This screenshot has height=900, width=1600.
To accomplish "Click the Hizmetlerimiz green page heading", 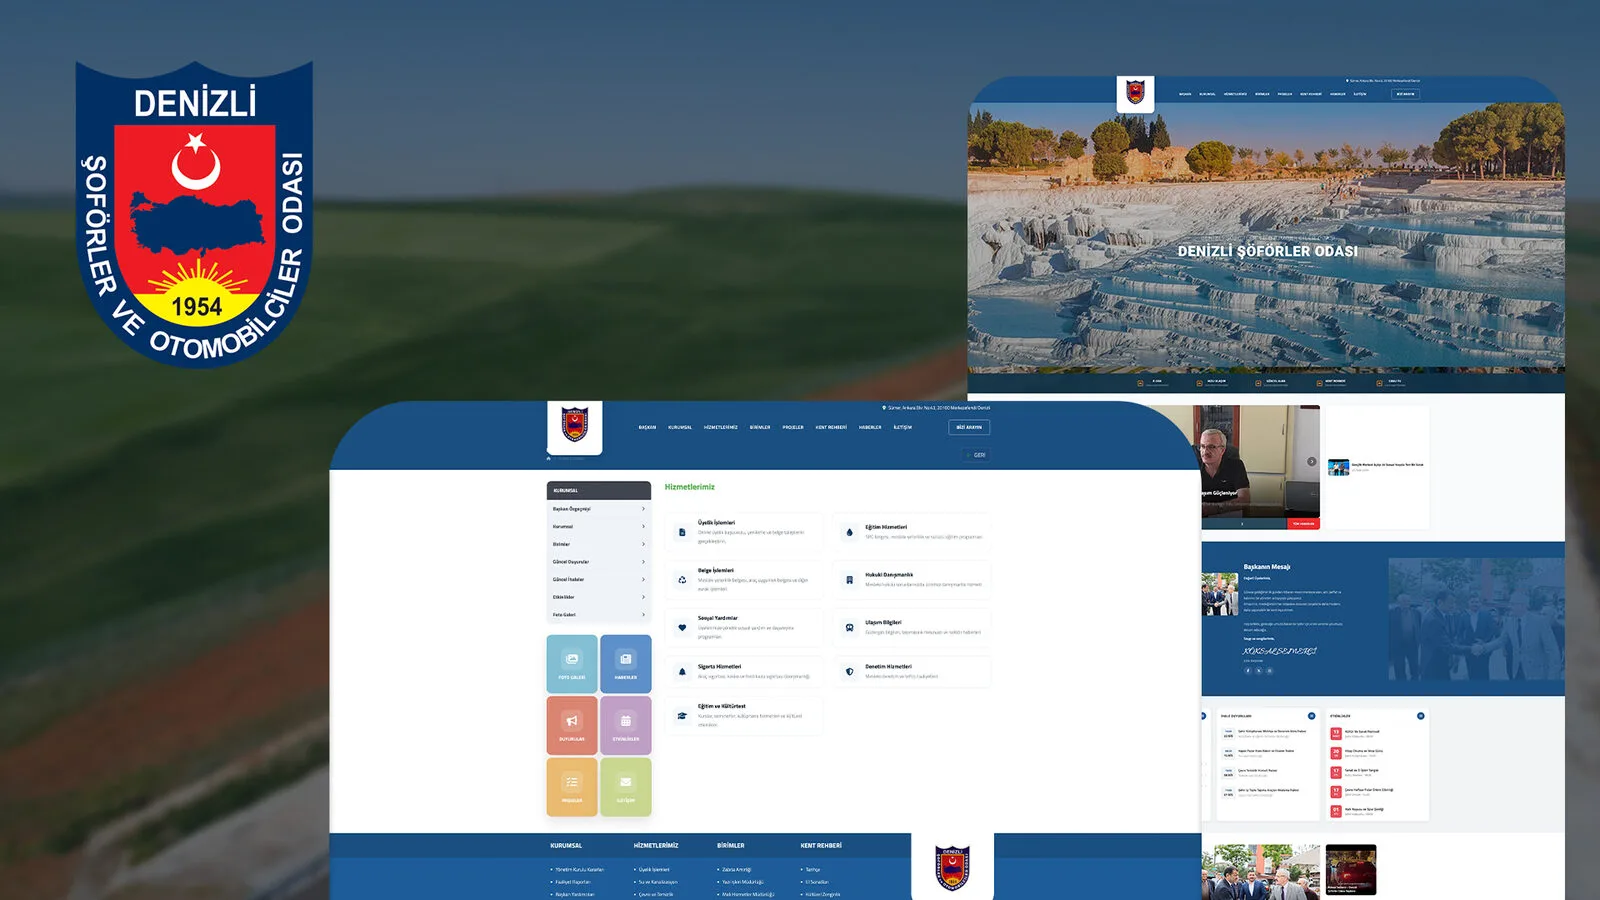I will 690,487.
